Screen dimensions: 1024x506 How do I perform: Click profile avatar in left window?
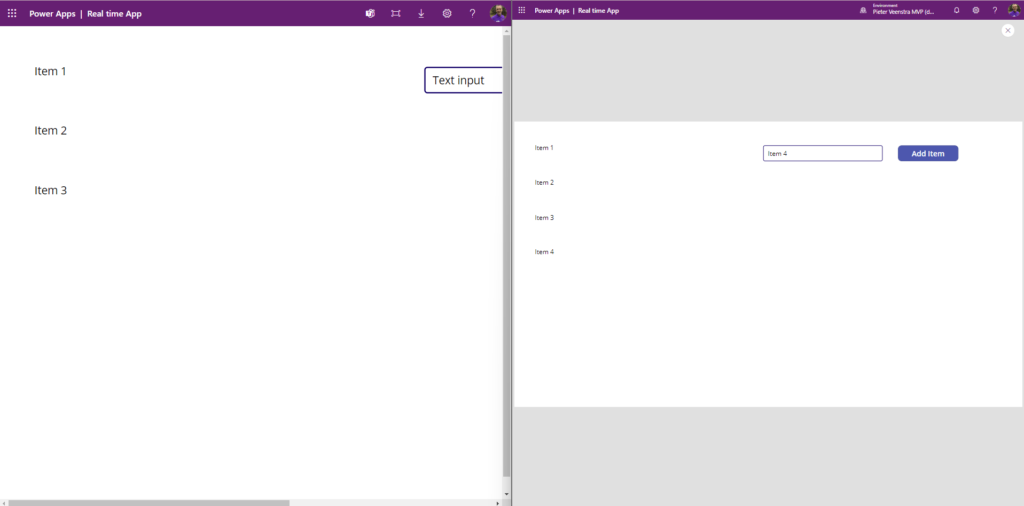pos(498,13)
